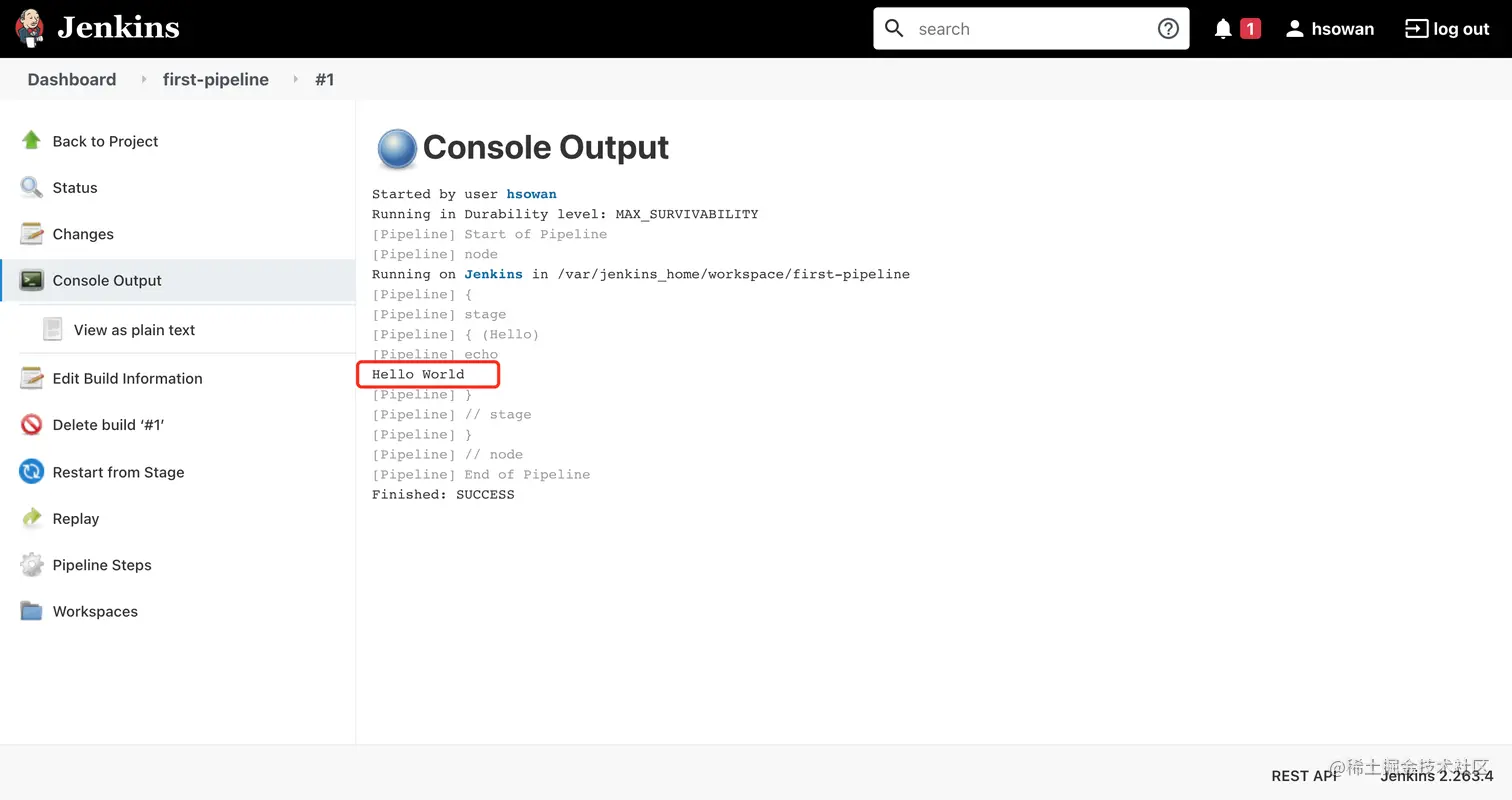Click the Jenkins butler logo icon
The image size is (1512, 800).
[x=30, y=28]
